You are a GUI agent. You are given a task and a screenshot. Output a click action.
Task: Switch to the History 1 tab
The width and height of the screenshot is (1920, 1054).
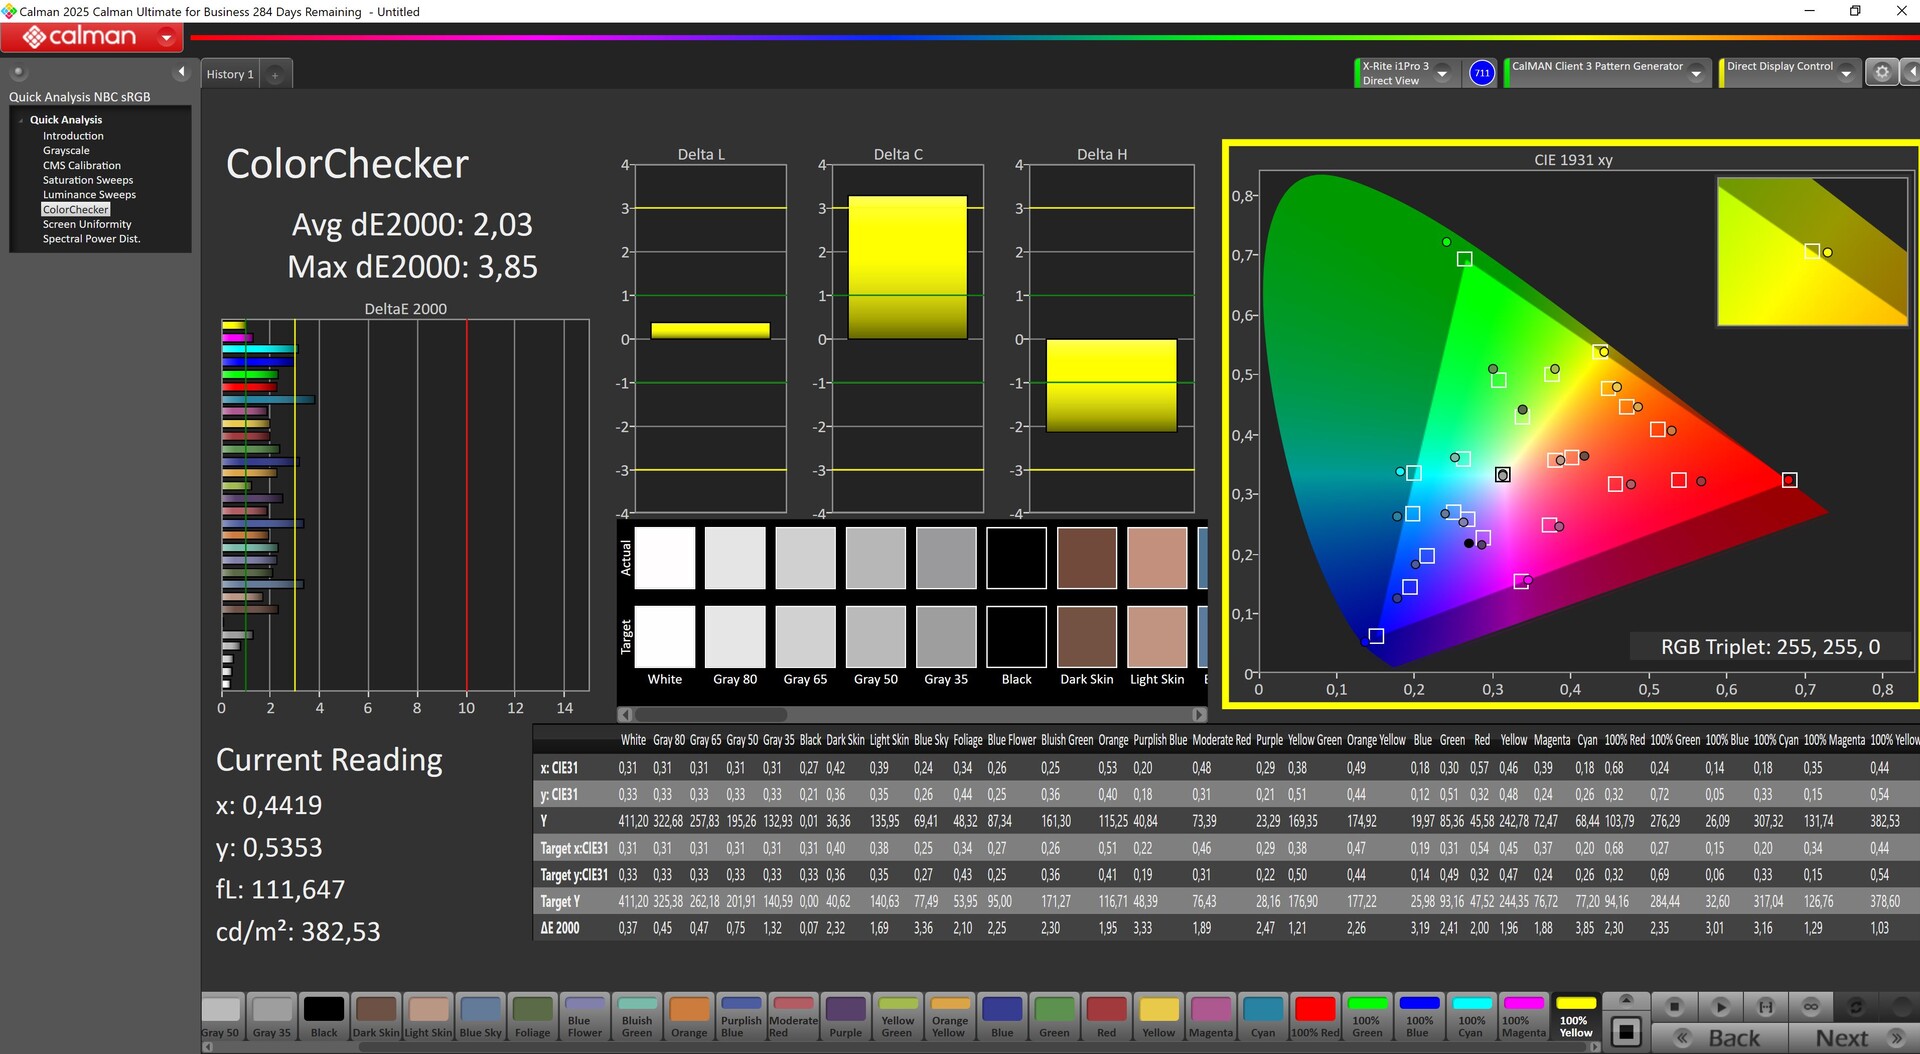click(x=230, y=75)
